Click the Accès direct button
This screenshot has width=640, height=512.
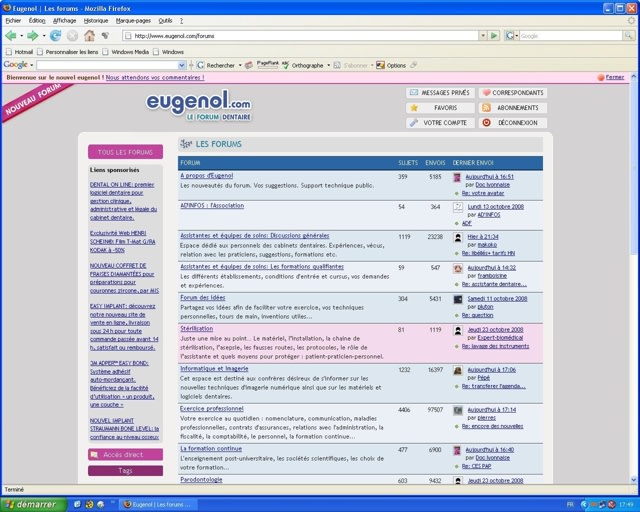[125, 454]
